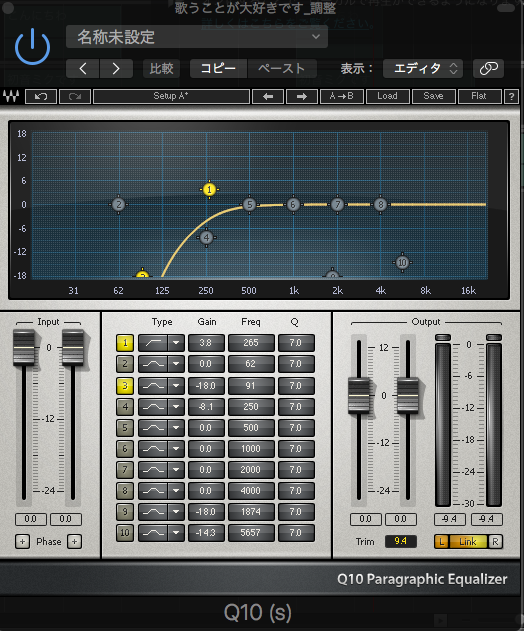The image size is (524, 631).
Task: Select band 7 marker on the graph
Action: [337, 204]
